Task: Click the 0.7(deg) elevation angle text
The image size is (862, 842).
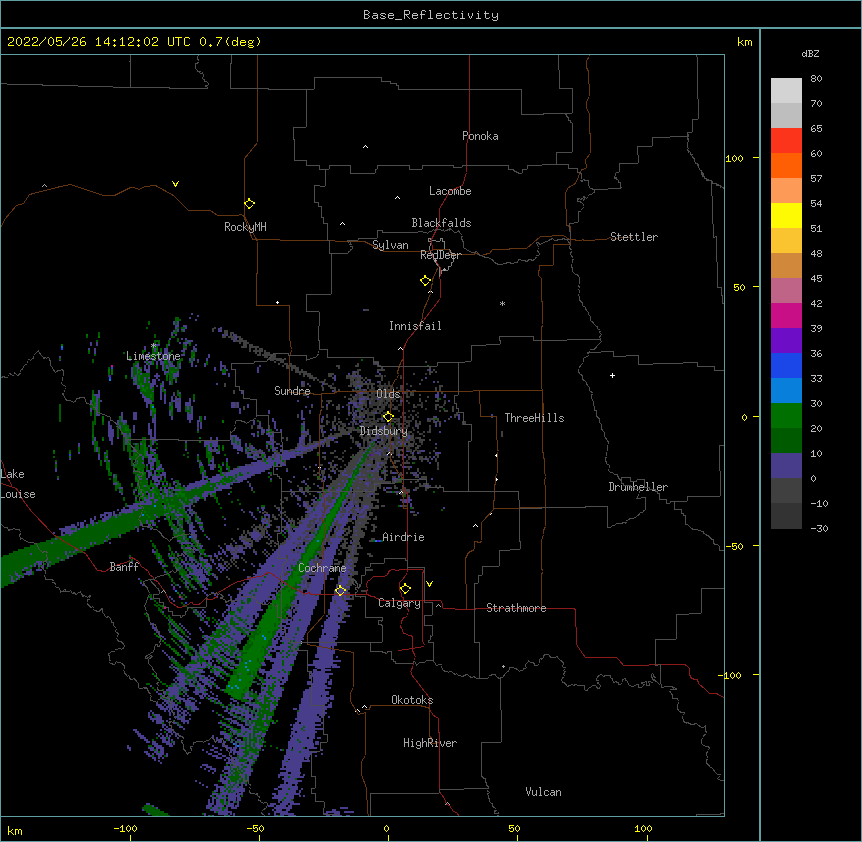Action: point(230,42)
